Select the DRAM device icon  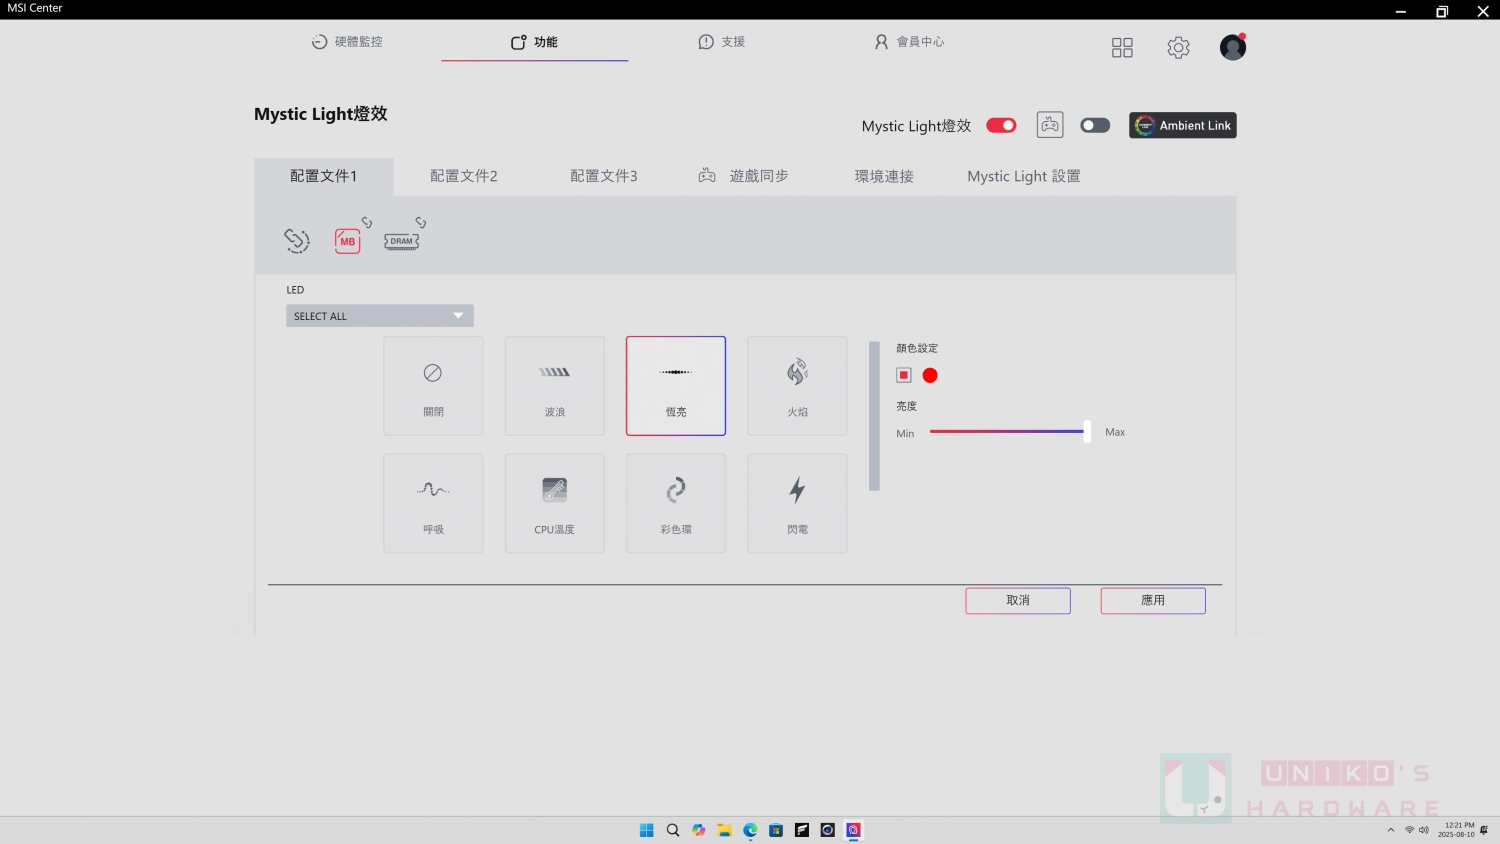coord(401,241)
